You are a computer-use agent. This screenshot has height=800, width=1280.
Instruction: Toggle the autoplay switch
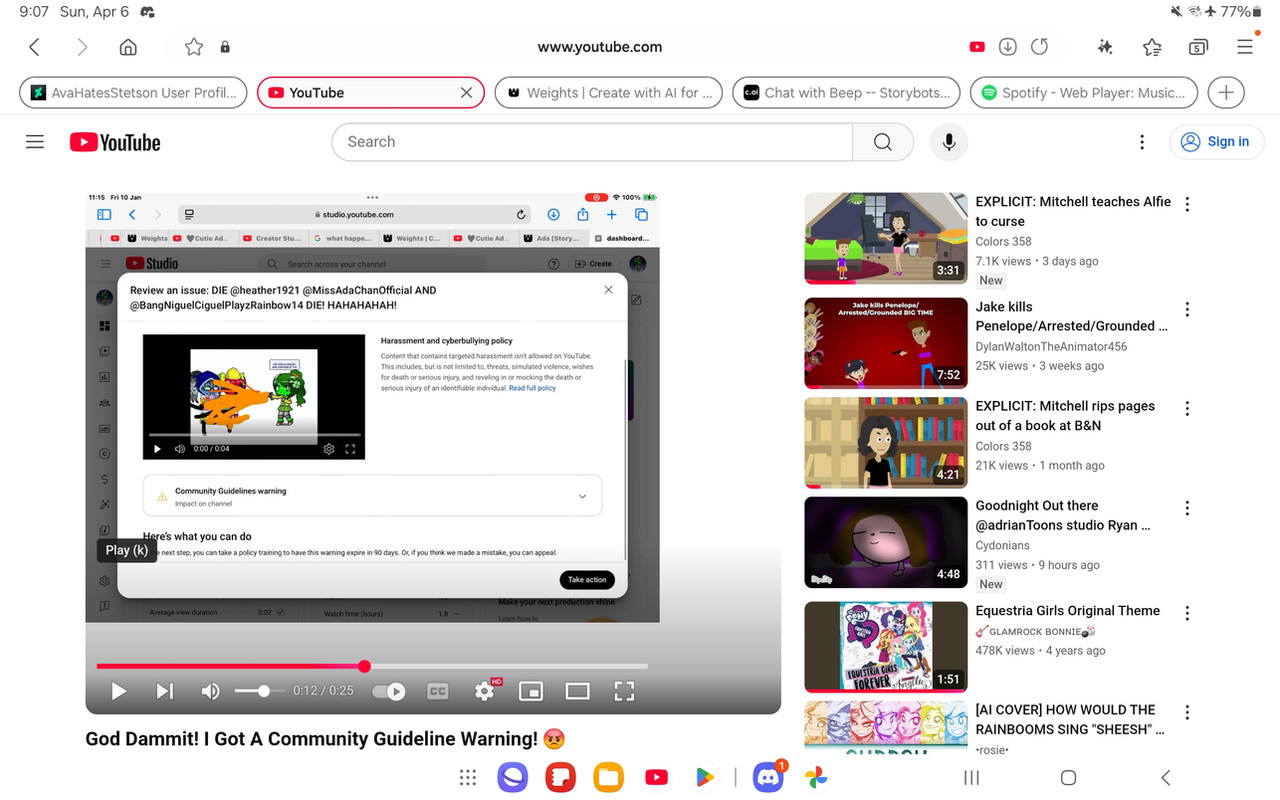pyautogui.click(x=389, y=691)
